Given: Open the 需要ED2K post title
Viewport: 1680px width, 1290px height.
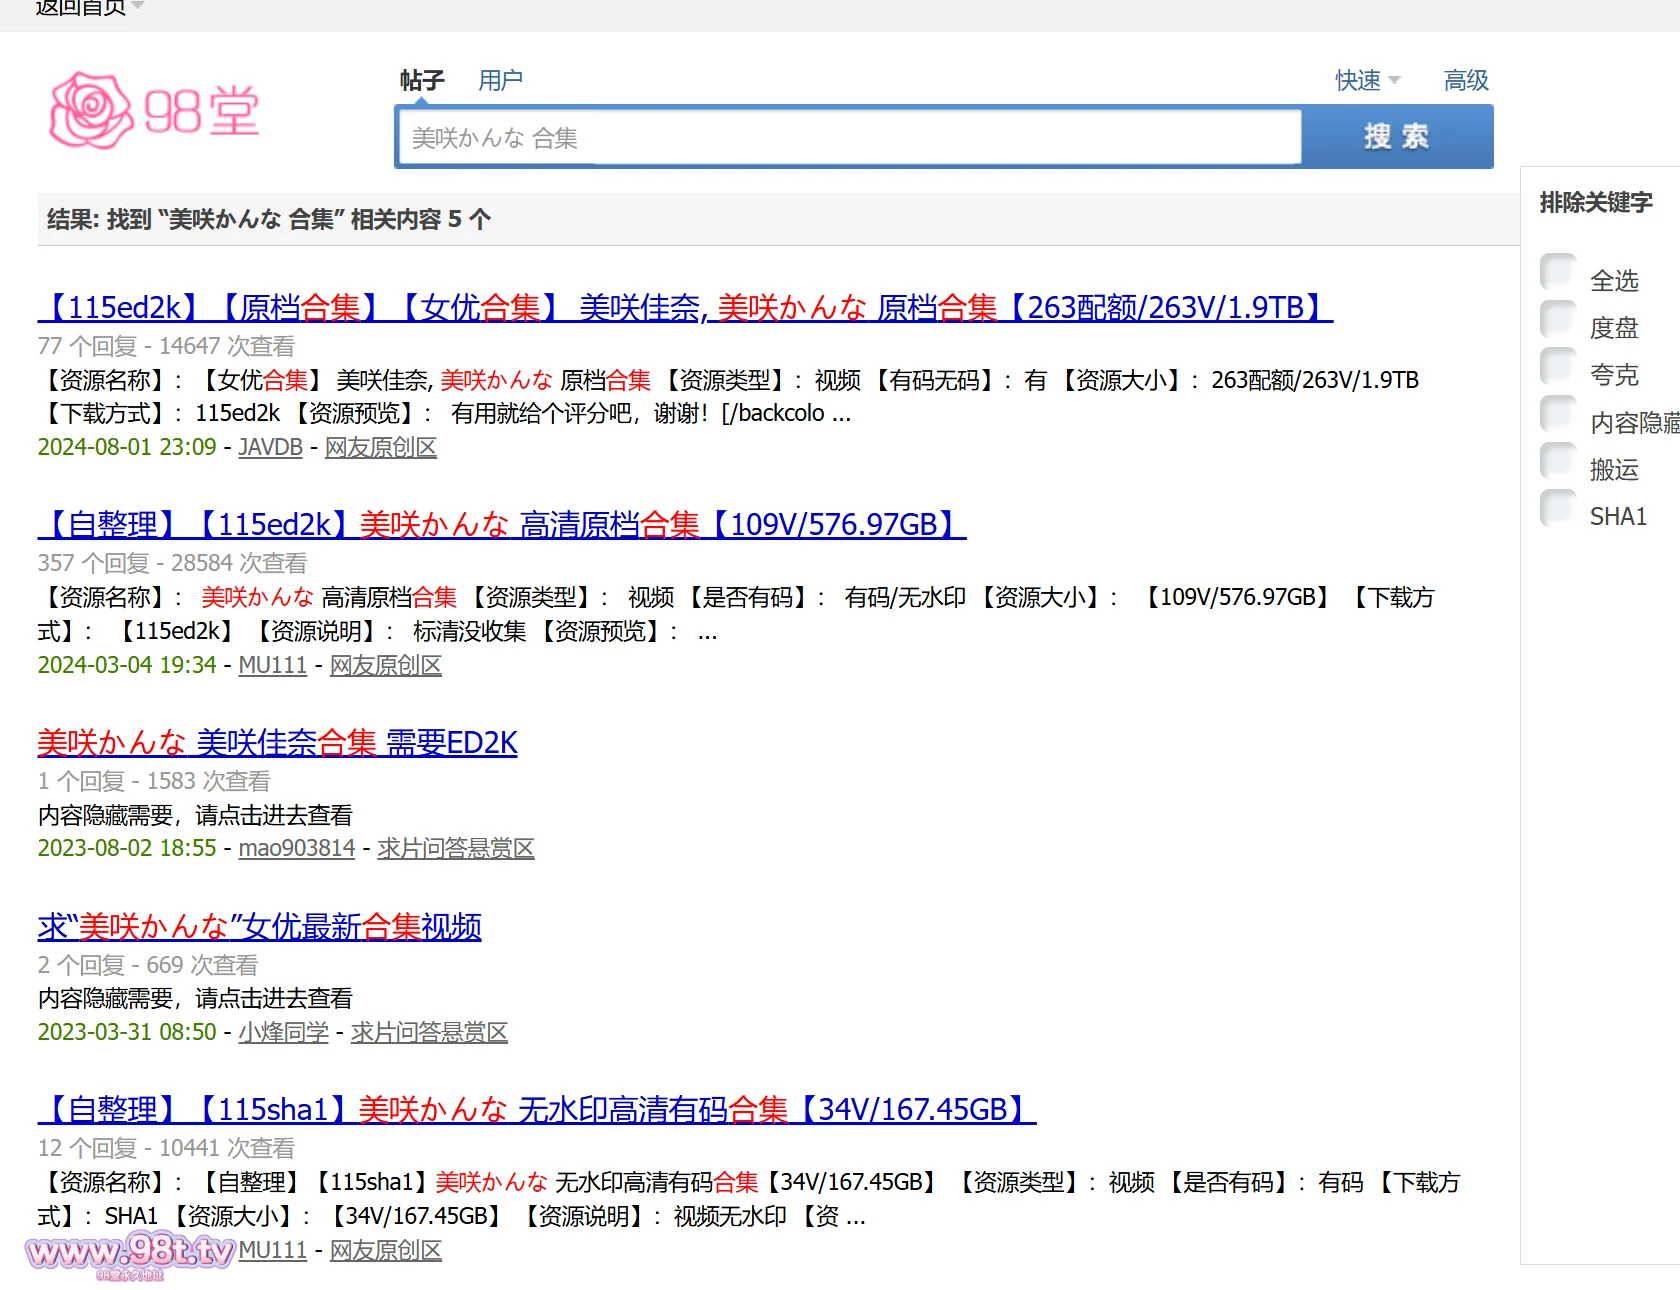Looking at the screenshot, I should [x=277, y=742].
